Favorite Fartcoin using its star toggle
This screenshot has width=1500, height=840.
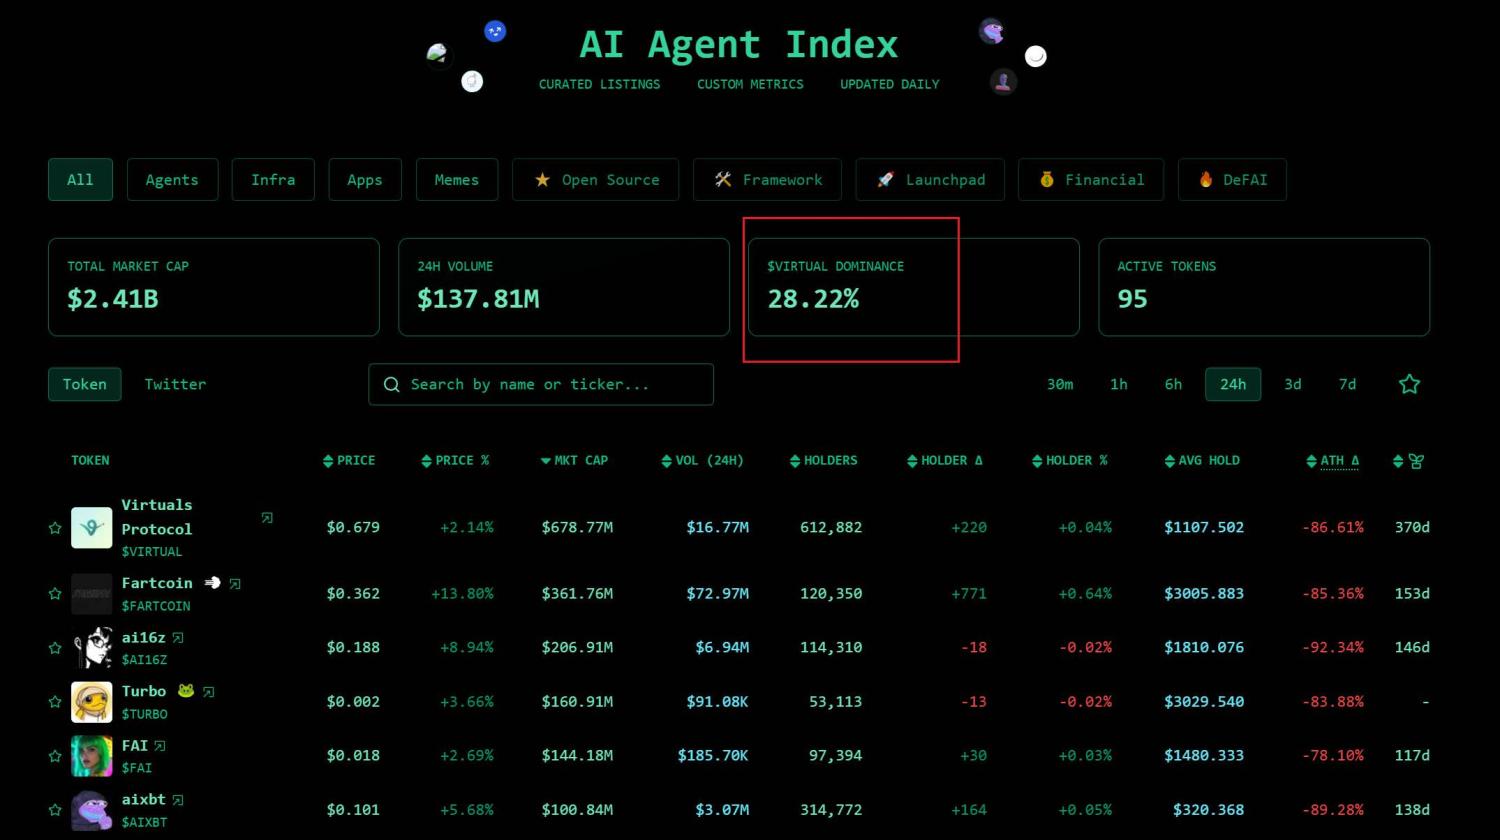click(55, 593)
